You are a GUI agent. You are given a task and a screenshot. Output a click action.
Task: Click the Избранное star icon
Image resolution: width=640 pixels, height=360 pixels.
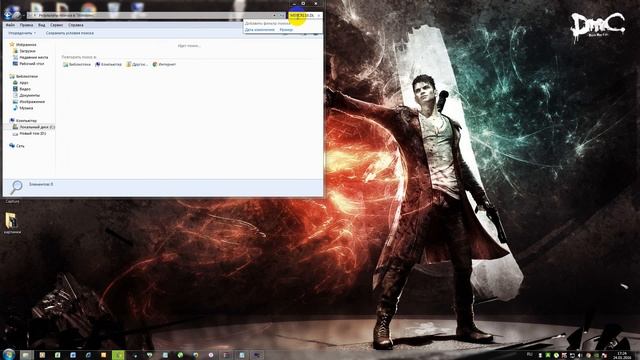coord(12,44)
